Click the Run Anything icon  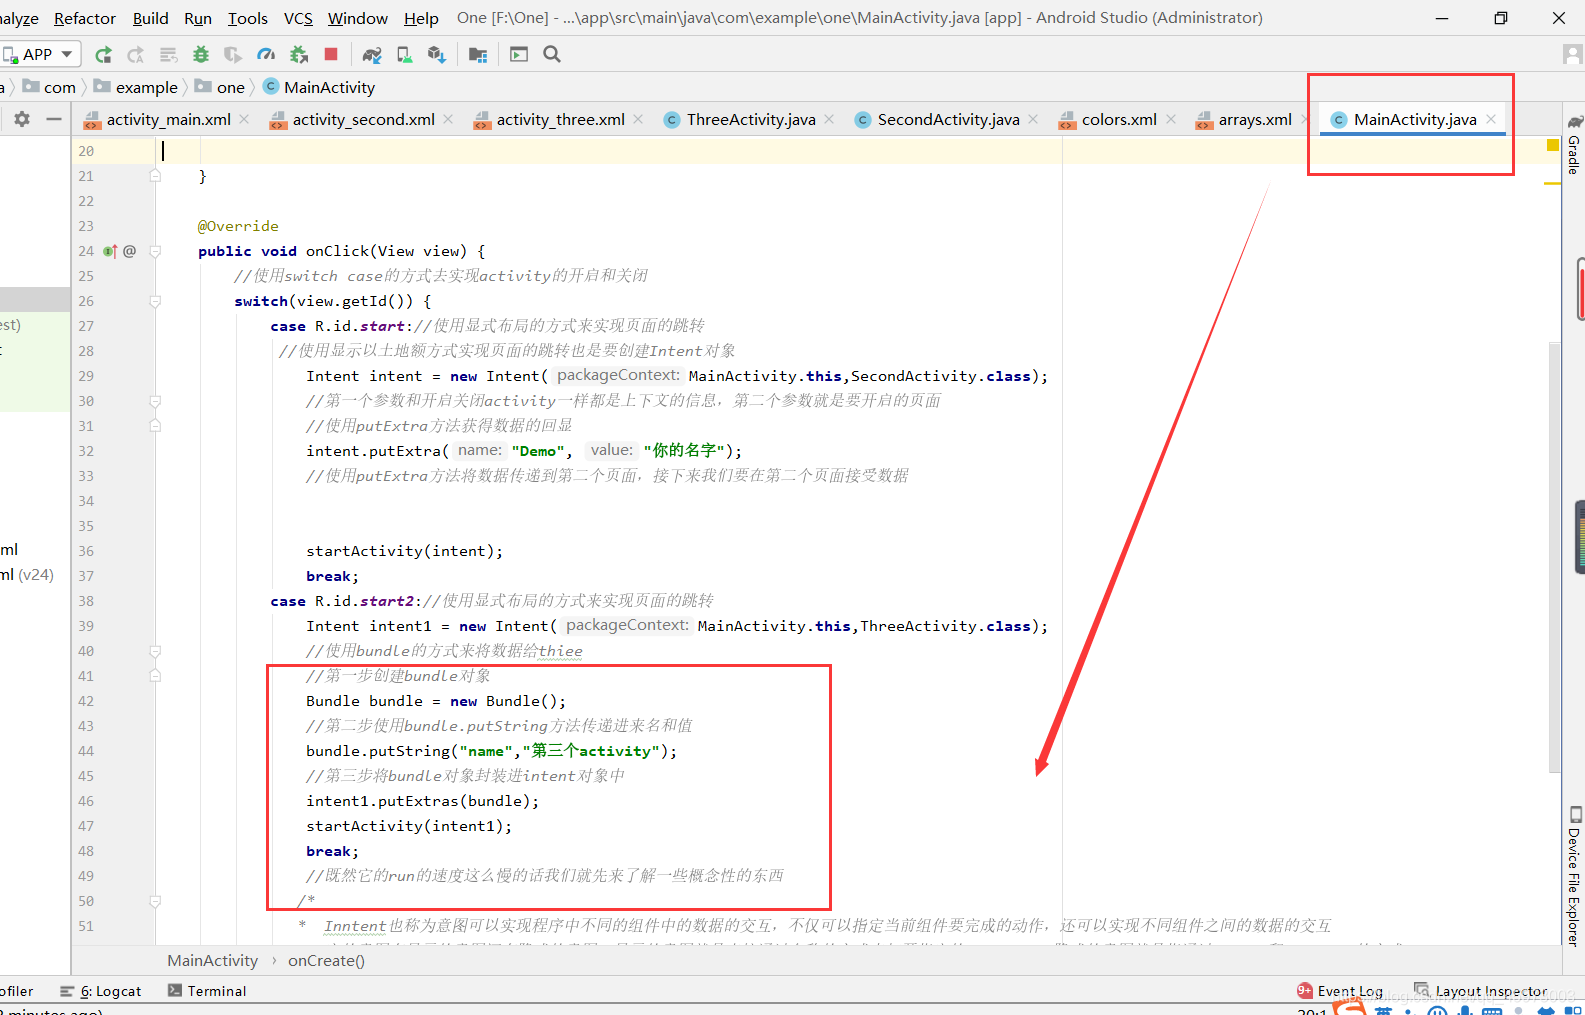(x=519, y=54)
